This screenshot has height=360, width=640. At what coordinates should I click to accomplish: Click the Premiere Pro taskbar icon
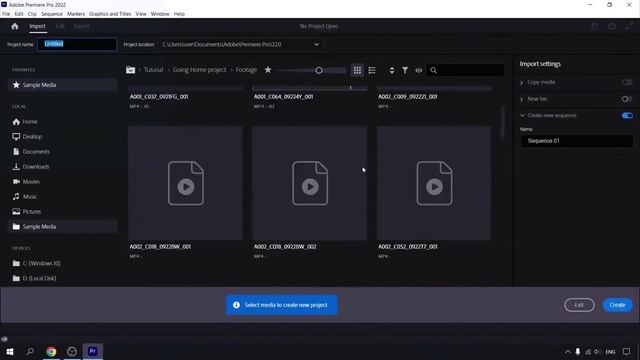(x=93, y=351)
